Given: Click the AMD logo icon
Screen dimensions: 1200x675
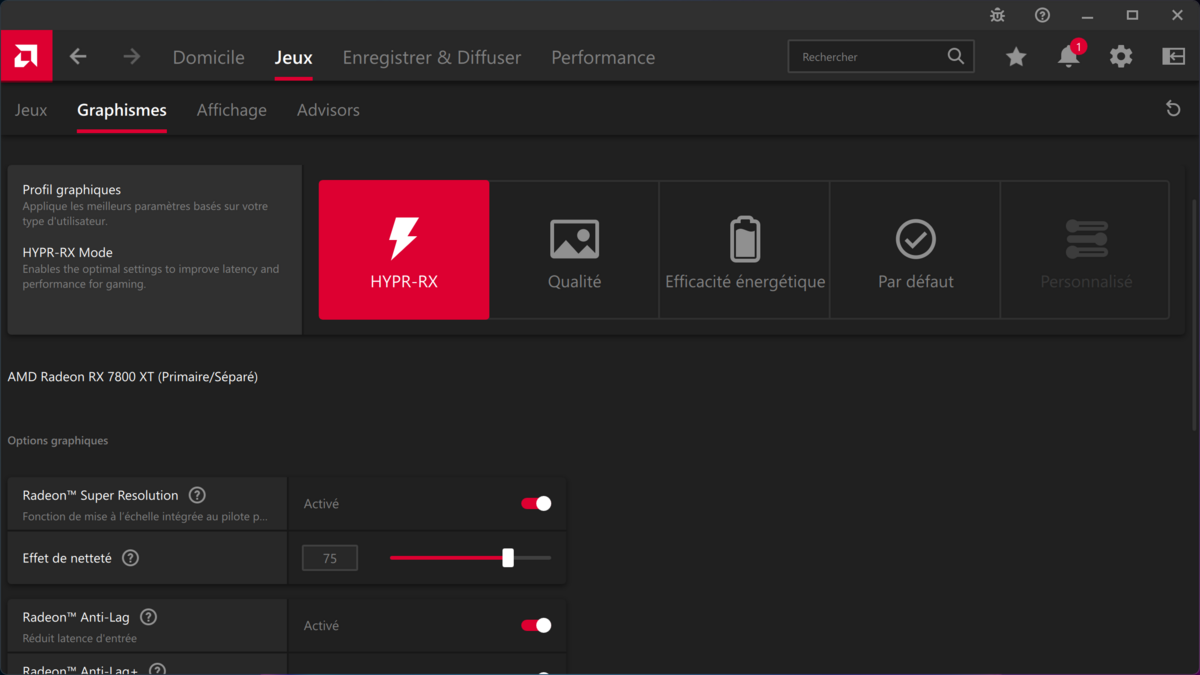Looking at the screenshot, I should pyautogui.click(x=26, y=56).
